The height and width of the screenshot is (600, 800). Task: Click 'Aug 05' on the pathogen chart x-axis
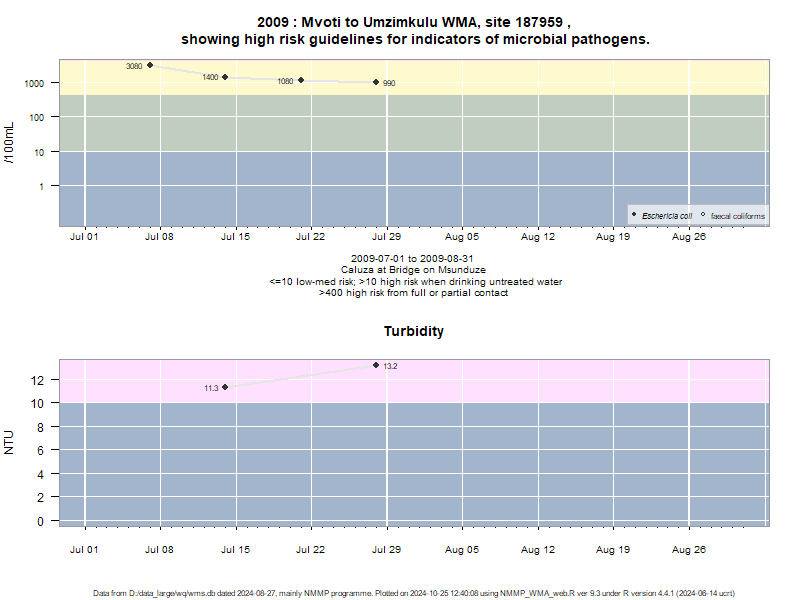coord(462,237)
